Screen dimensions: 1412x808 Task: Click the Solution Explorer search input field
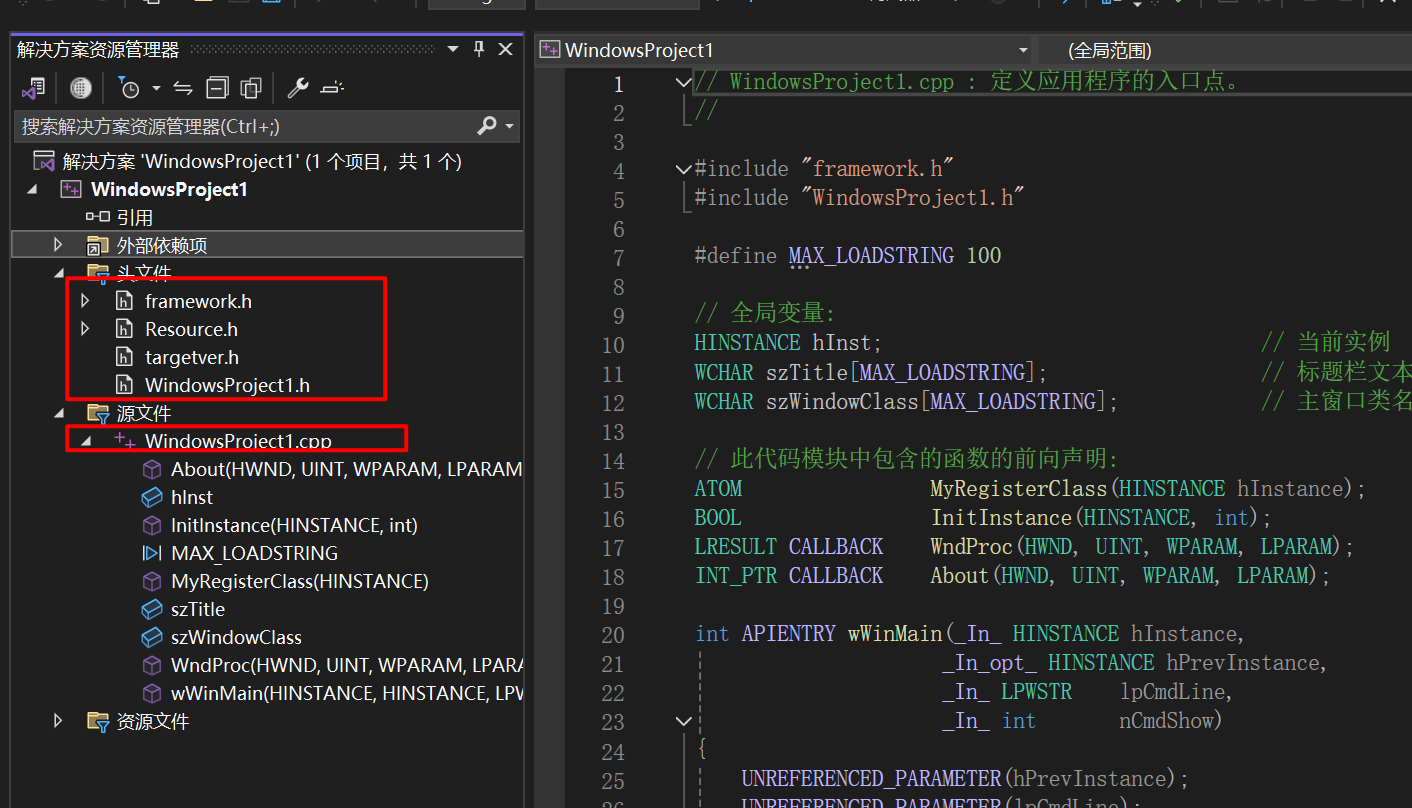(240, 126)
